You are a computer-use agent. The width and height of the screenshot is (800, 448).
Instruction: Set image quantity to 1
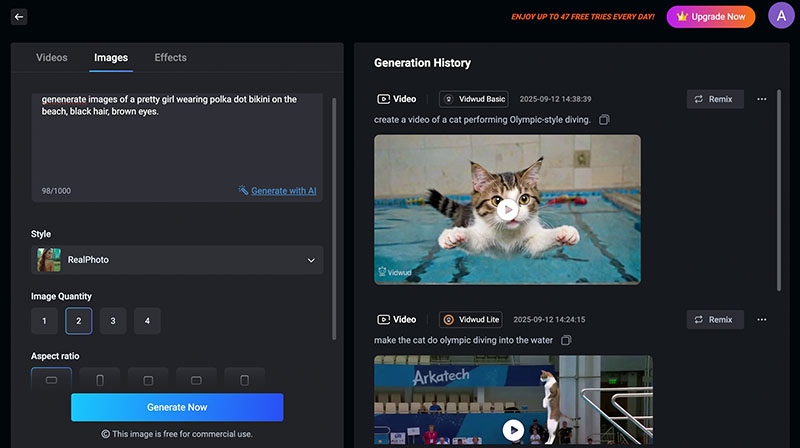click(44, 321)
